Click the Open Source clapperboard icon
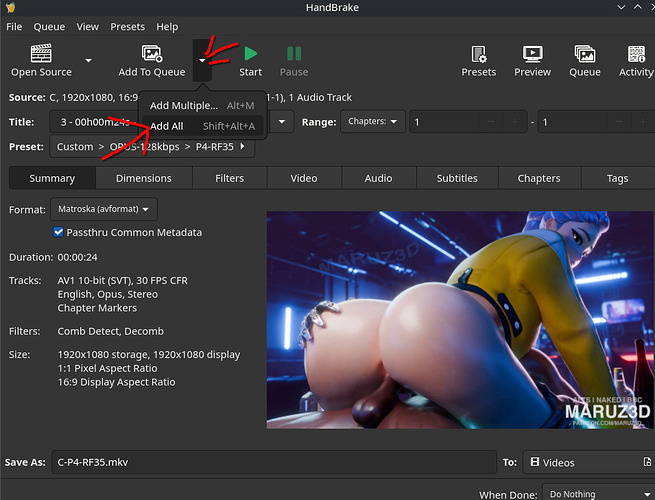 pyautogui.click(x=41, y=53)
